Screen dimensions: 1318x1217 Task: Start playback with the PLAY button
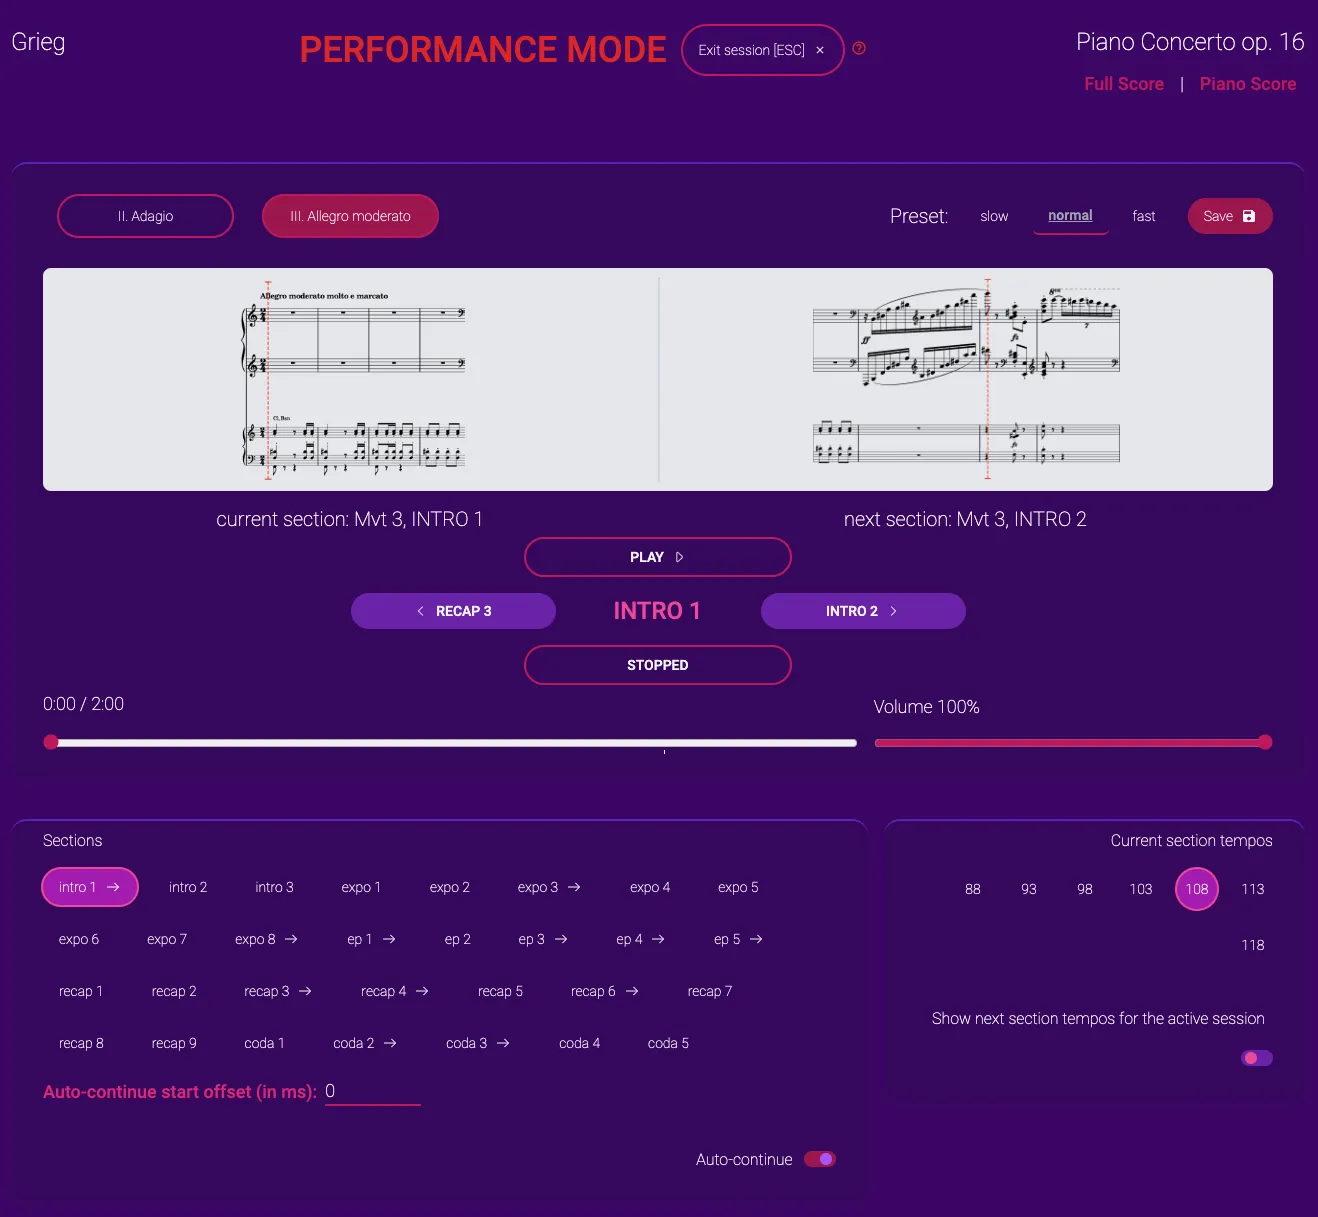tap(658, 557)
